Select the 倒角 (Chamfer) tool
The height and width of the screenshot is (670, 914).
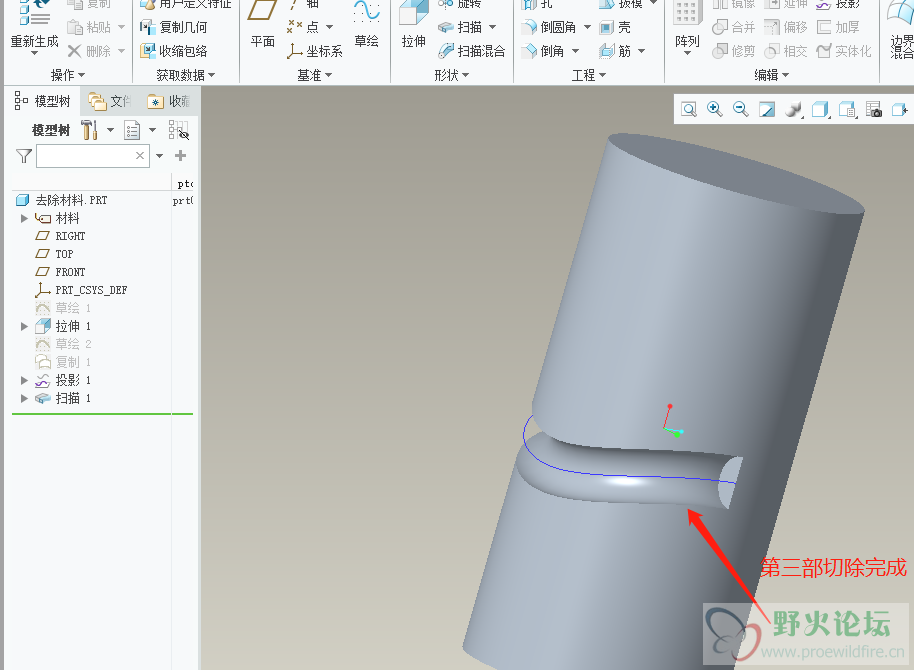click(543, 51)
